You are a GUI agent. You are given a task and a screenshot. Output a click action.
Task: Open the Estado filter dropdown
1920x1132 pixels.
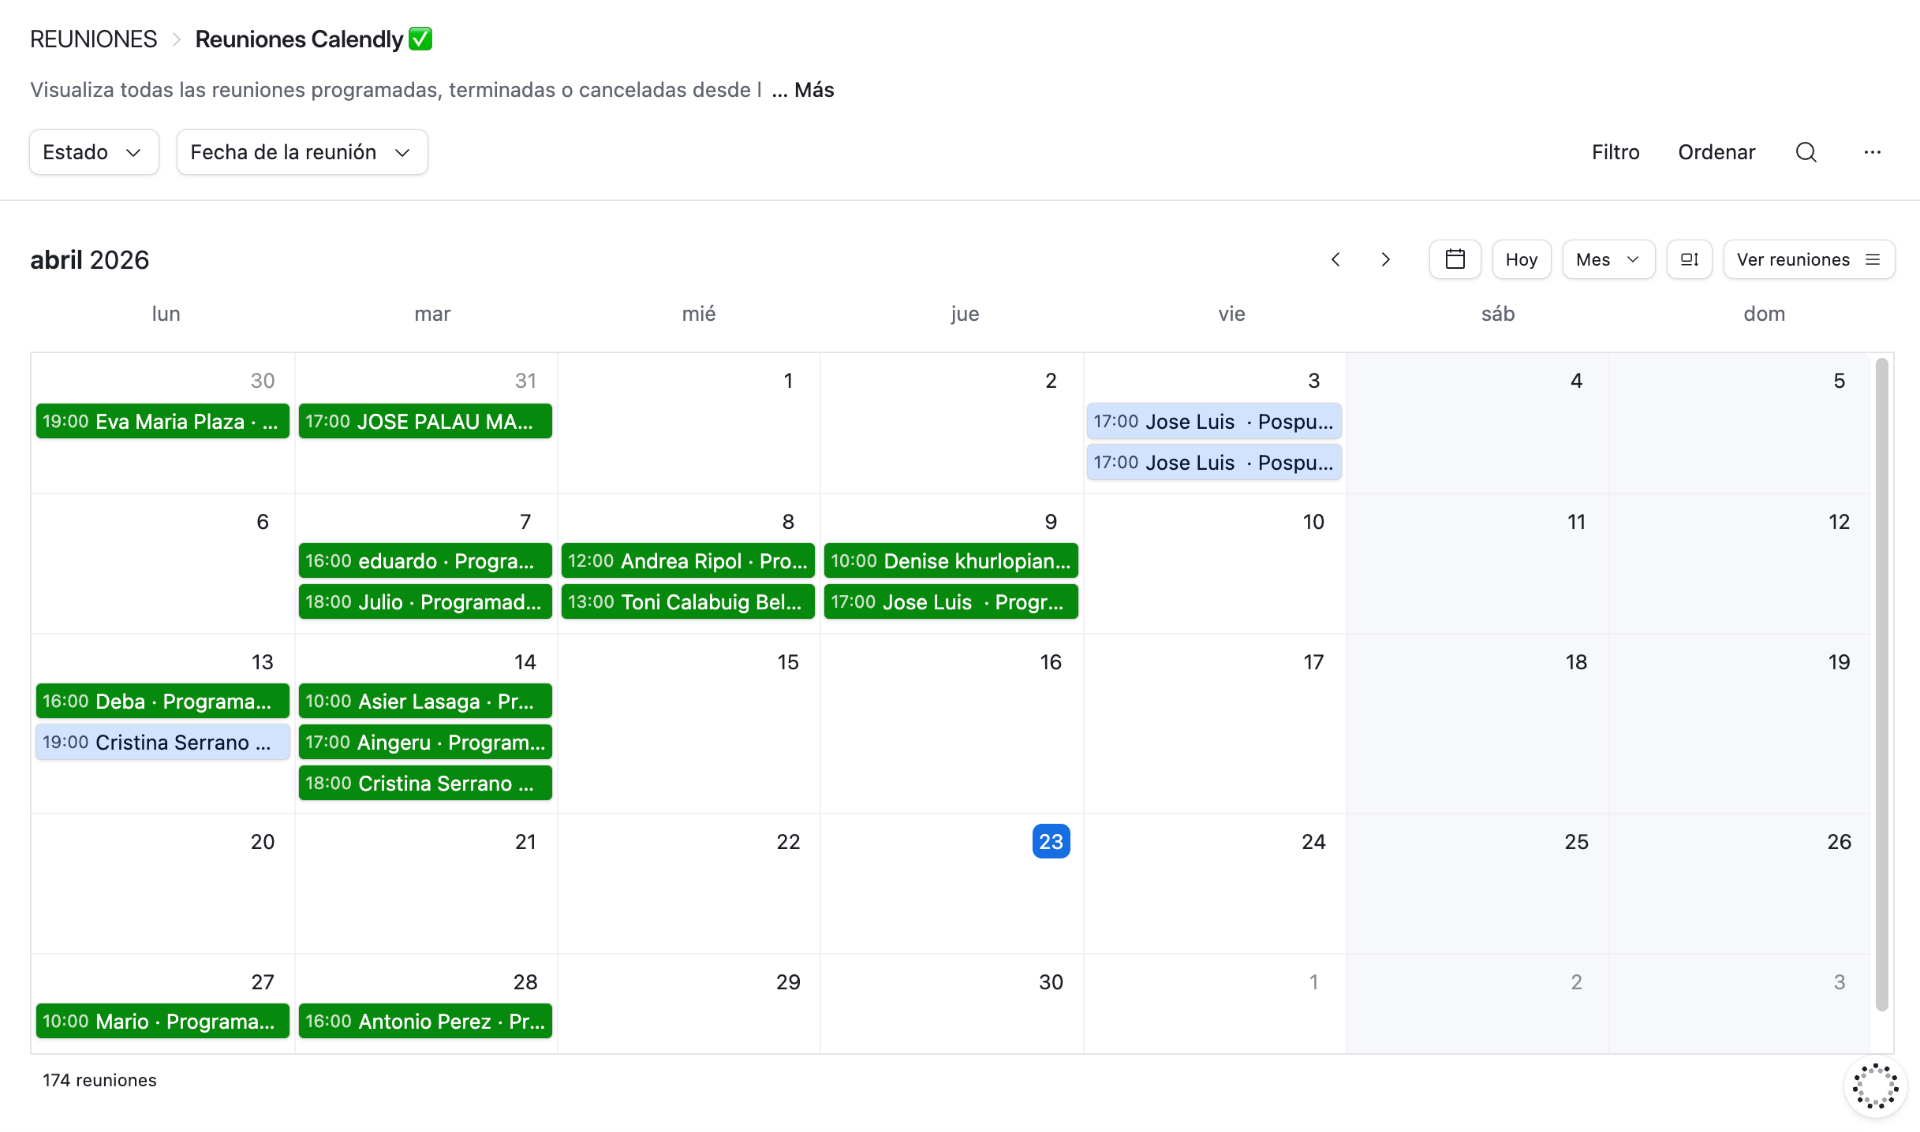[94, 152]
